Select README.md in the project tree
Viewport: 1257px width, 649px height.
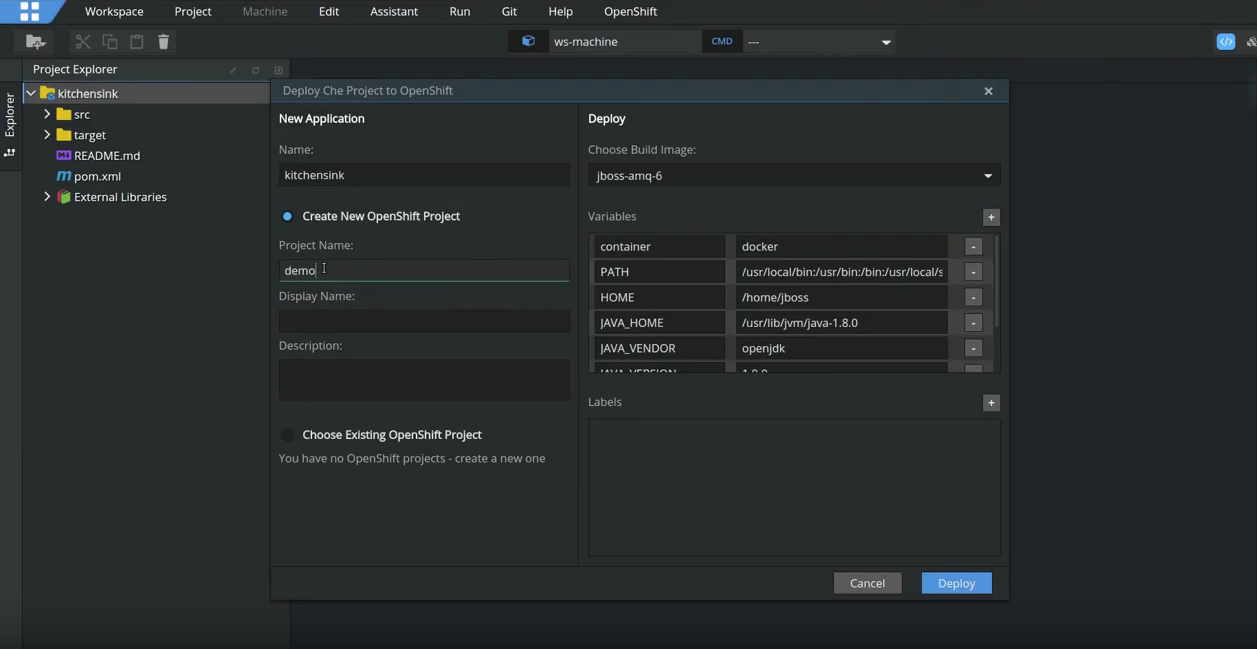pos(107,156)
